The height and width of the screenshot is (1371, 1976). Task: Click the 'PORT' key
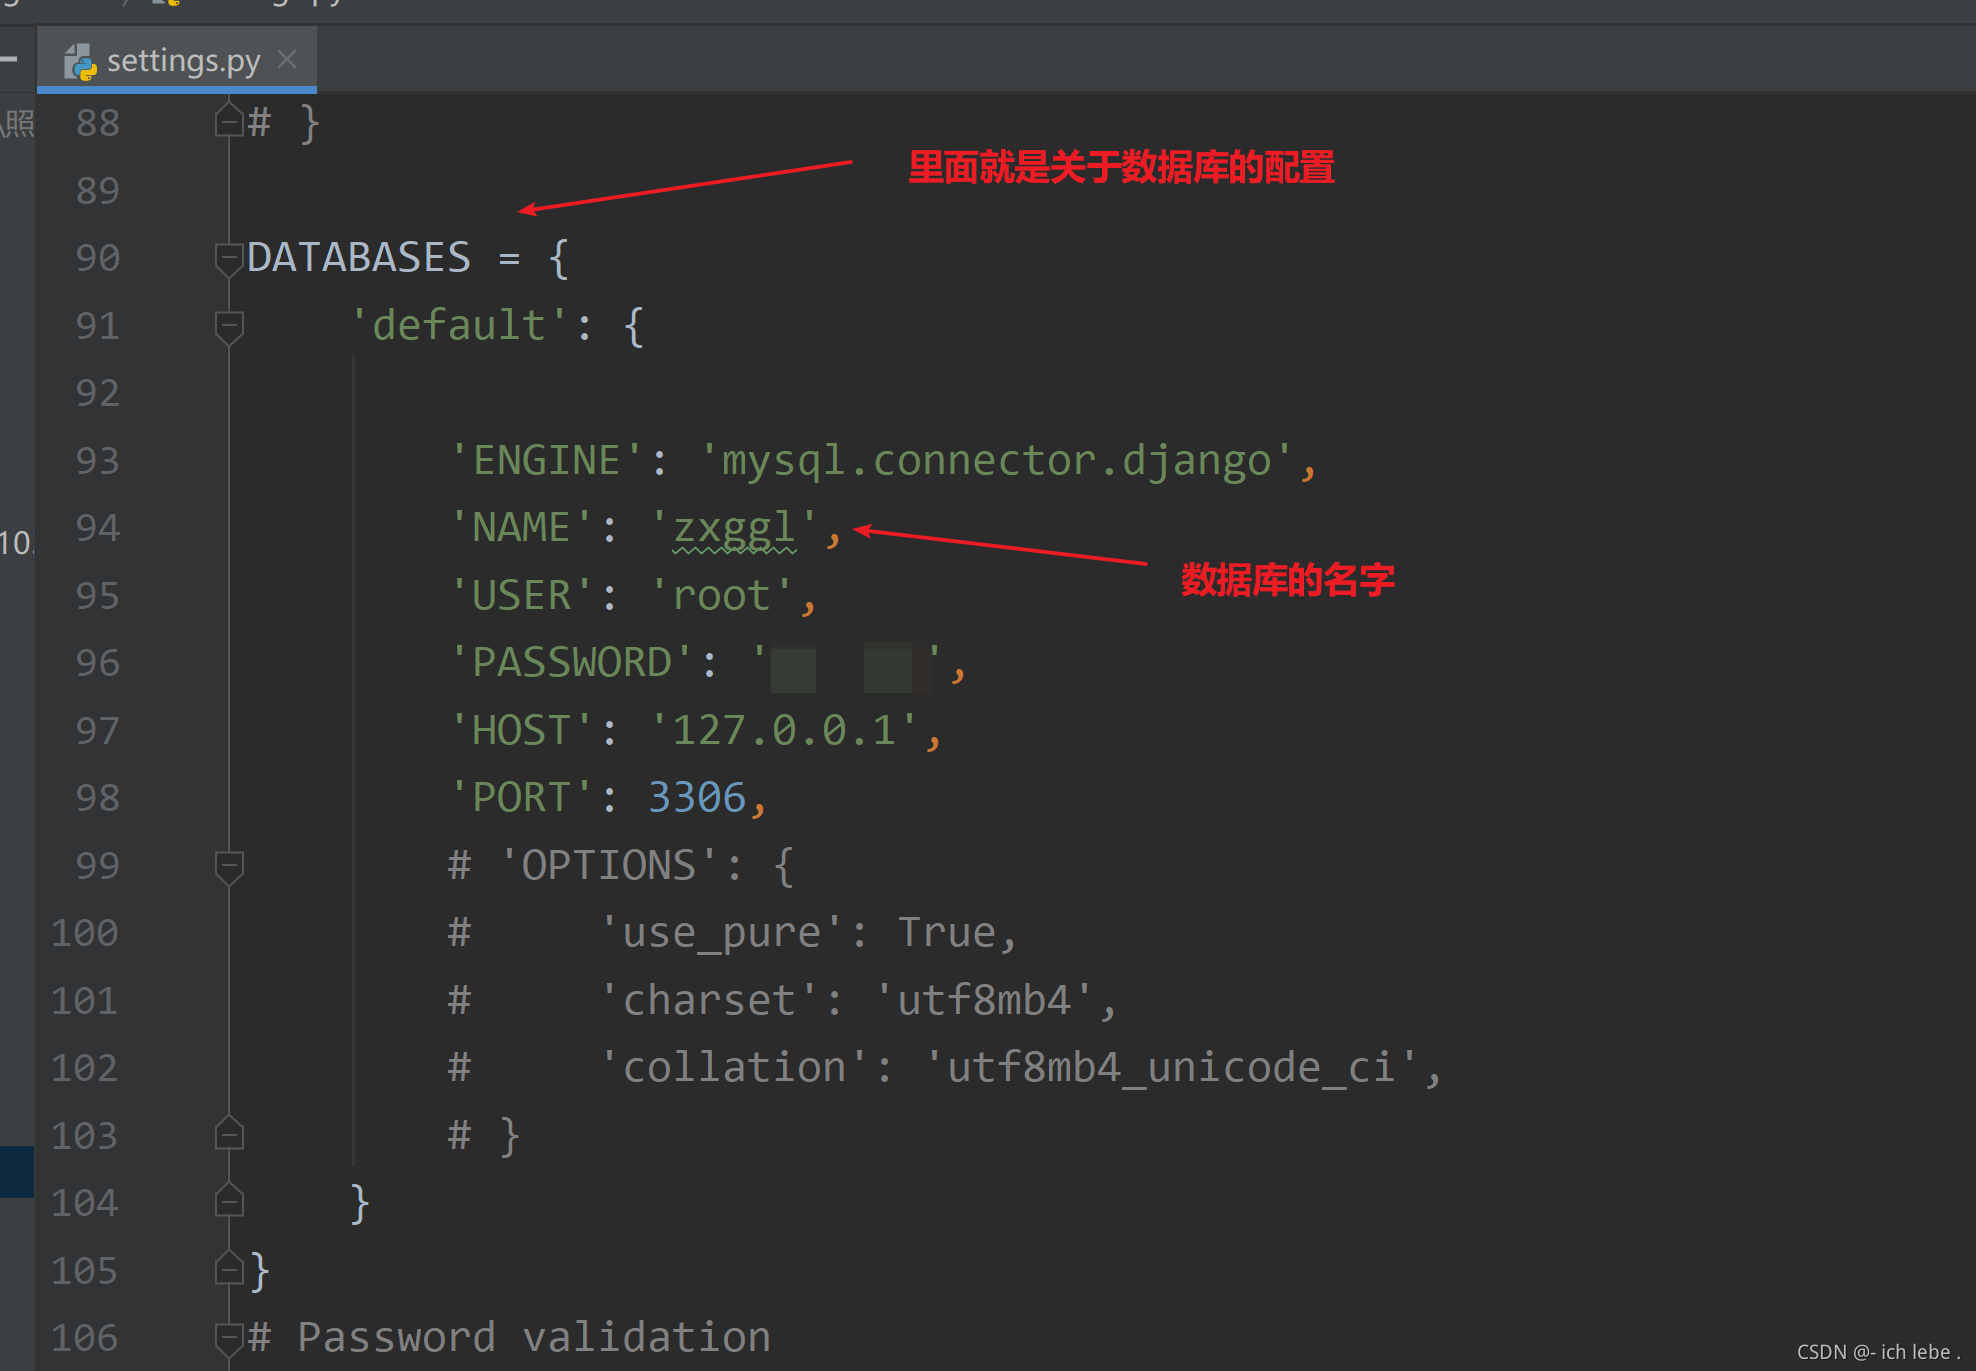click(x=521, y=798)
